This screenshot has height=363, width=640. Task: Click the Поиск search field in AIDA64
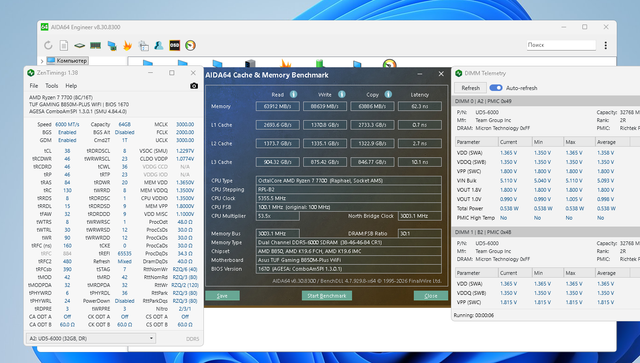coord(561,45)
